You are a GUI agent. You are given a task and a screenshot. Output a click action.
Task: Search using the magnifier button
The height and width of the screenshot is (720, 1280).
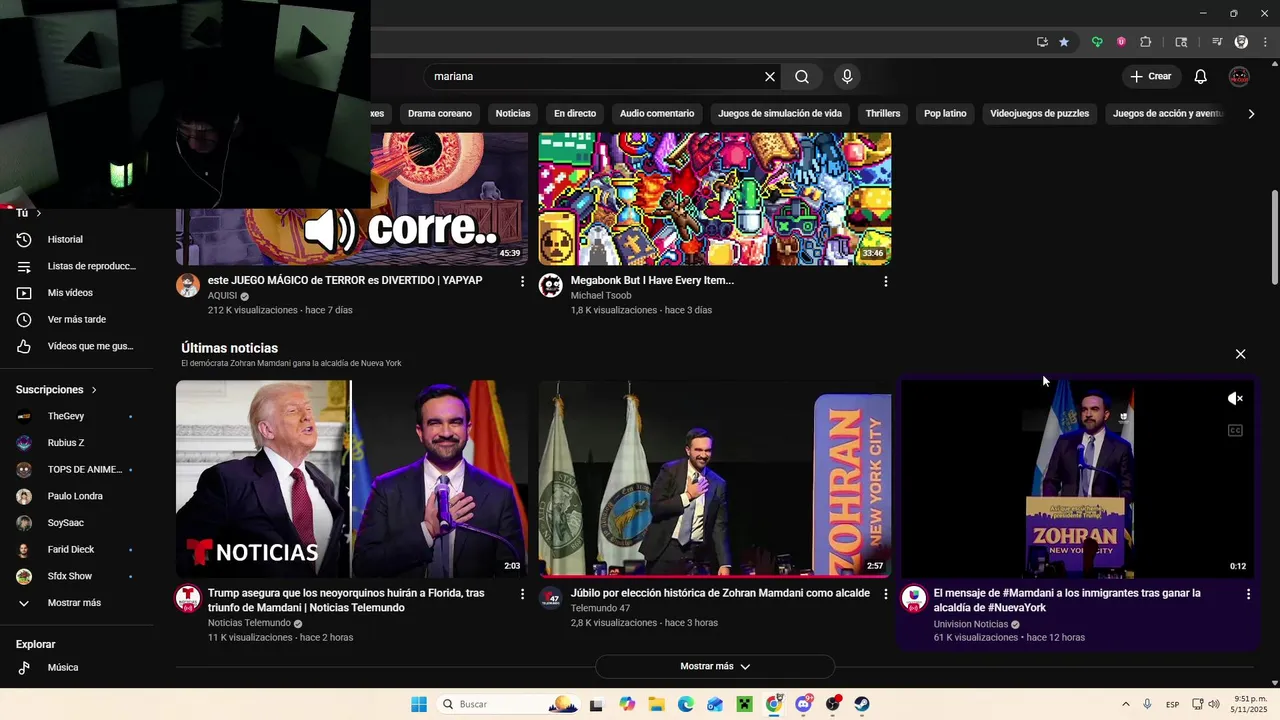802,77
